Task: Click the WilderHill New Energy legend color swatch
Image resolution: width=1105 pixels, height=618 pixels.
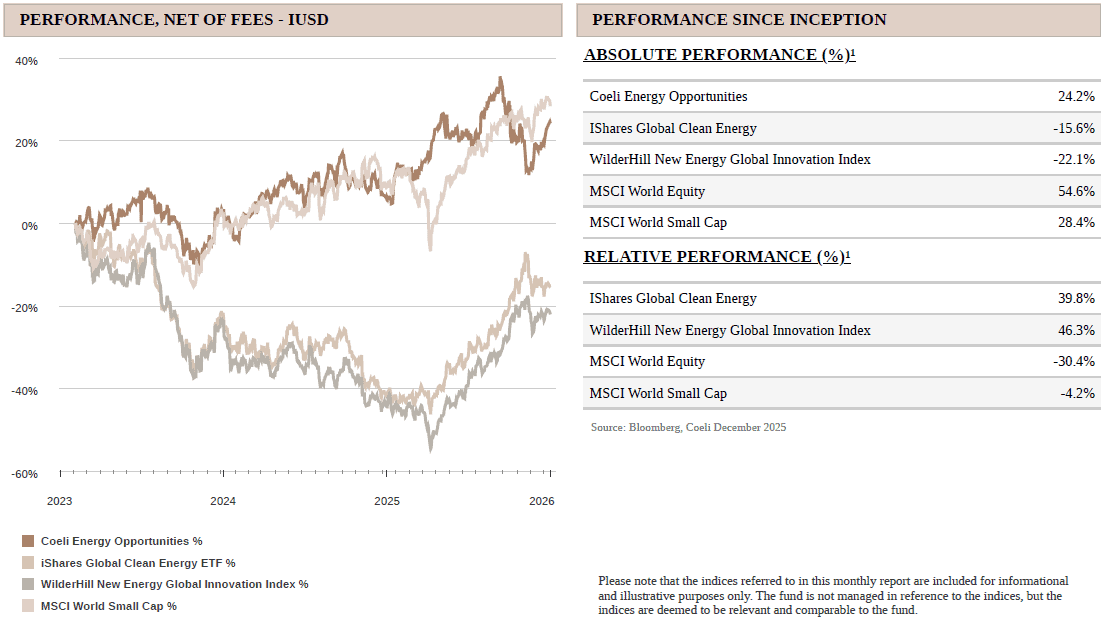Action: [x=28, y=584]
